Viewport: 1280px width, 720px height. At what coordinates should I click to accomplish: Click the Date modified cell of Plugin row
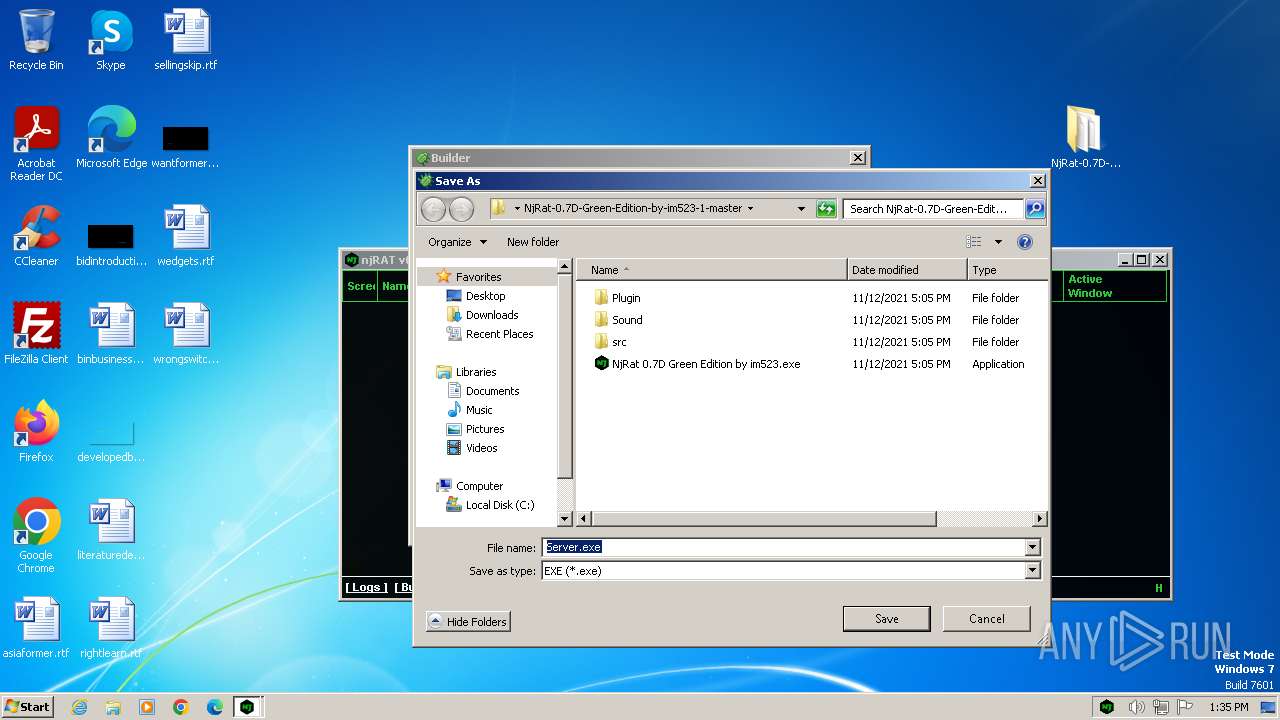pos(901,298)
